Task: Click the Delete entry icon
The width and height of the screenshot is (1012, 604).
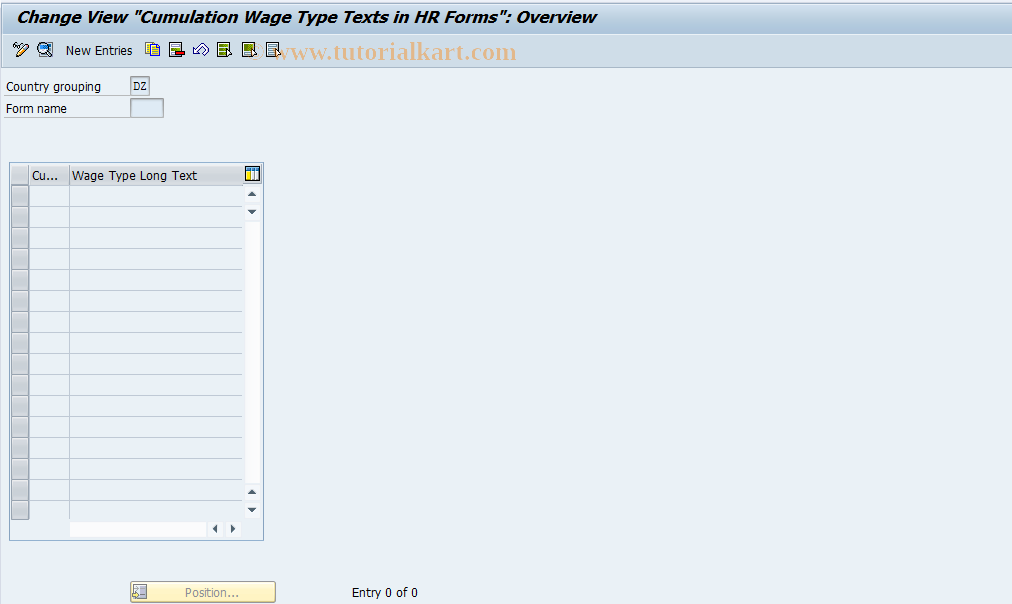Action: coord(176,50)
